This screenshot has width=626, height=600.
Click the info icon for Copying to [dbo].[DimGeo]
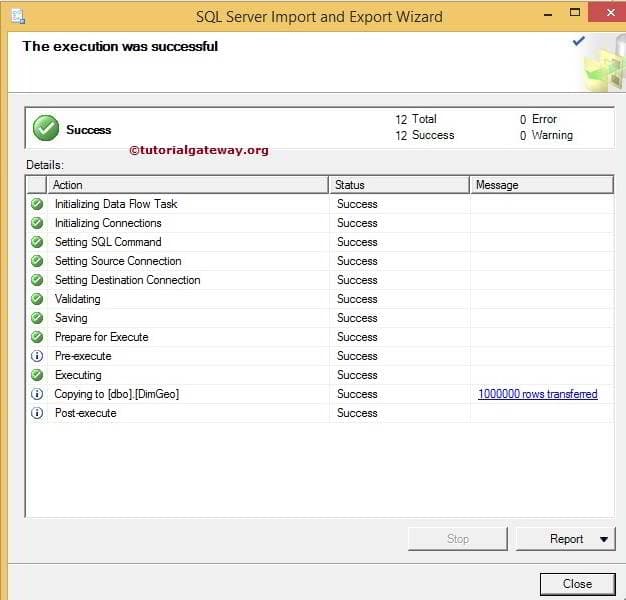point(37,394)
